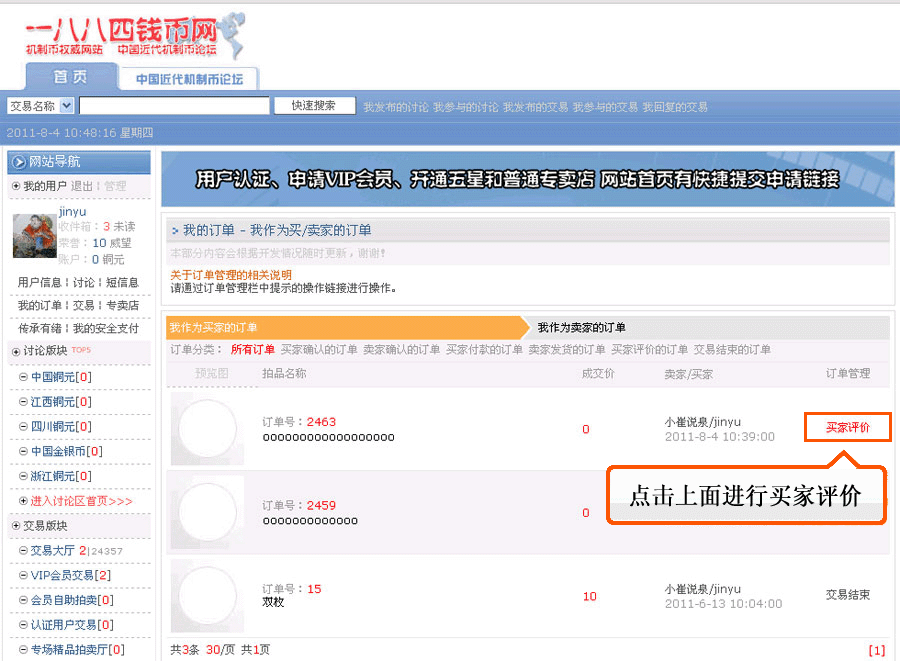
Task: Click the site logo at top left
Action: click(130, 35)
